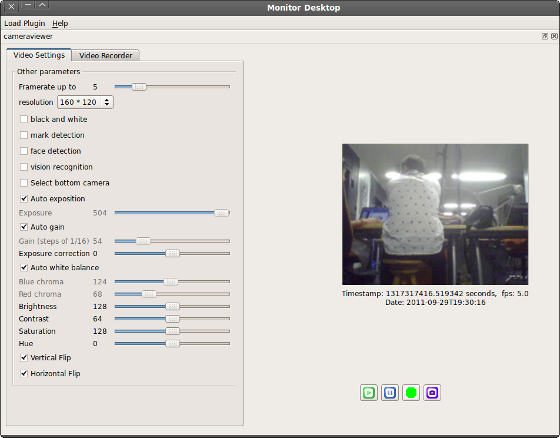560x438 pixels.
Task: Click the green play button
Action: [x=369, y=393]
